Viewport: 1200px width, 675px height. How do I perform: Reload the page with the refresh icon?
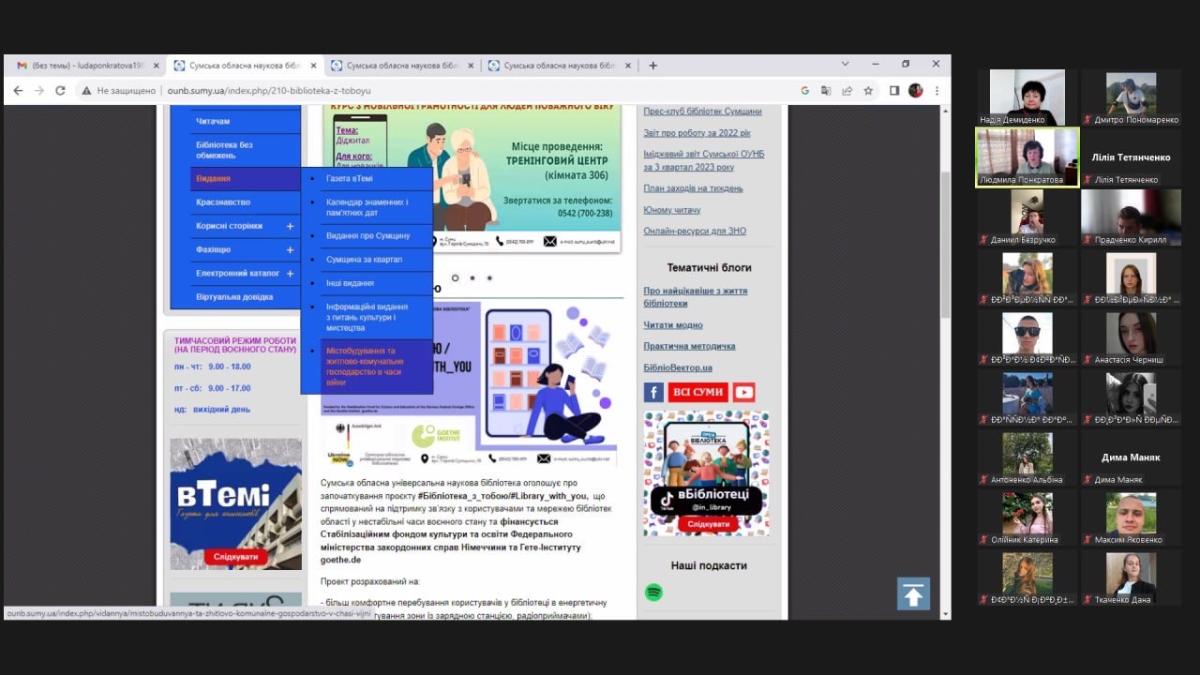(x=60, y=90)
